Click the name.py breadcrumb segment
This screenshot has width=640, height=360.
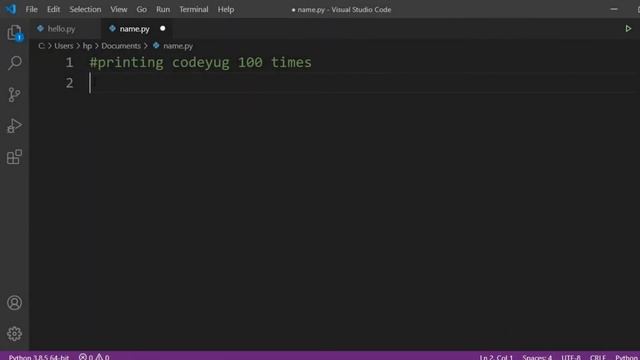click(x=178, y=46)
